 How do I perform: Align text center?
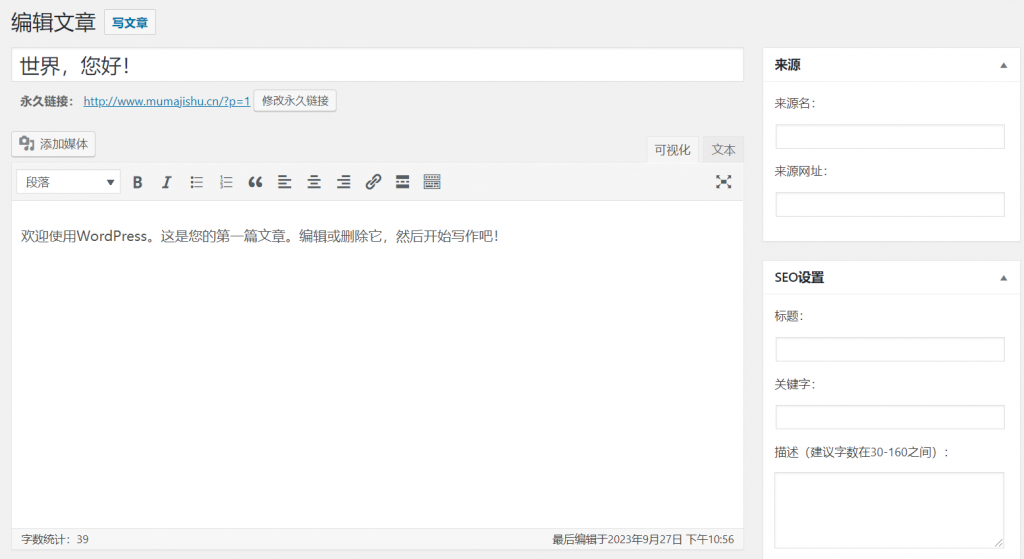(x=314, y=182)
